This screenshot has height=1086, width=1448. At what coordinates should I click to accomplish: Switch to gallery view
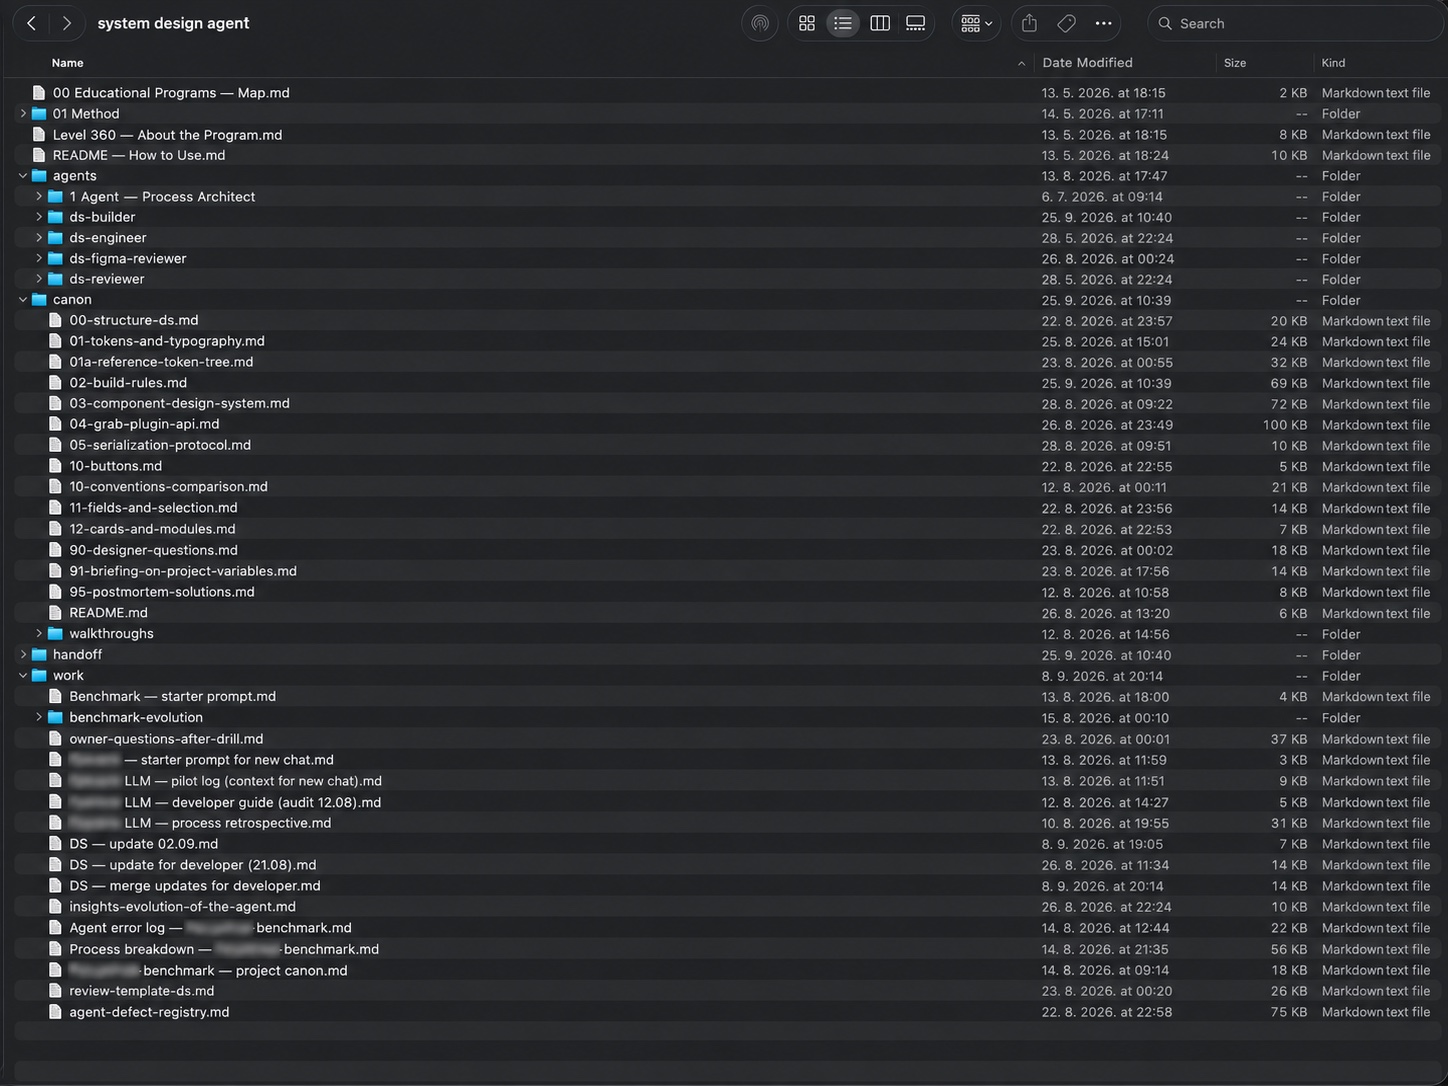tap(915, 23)
